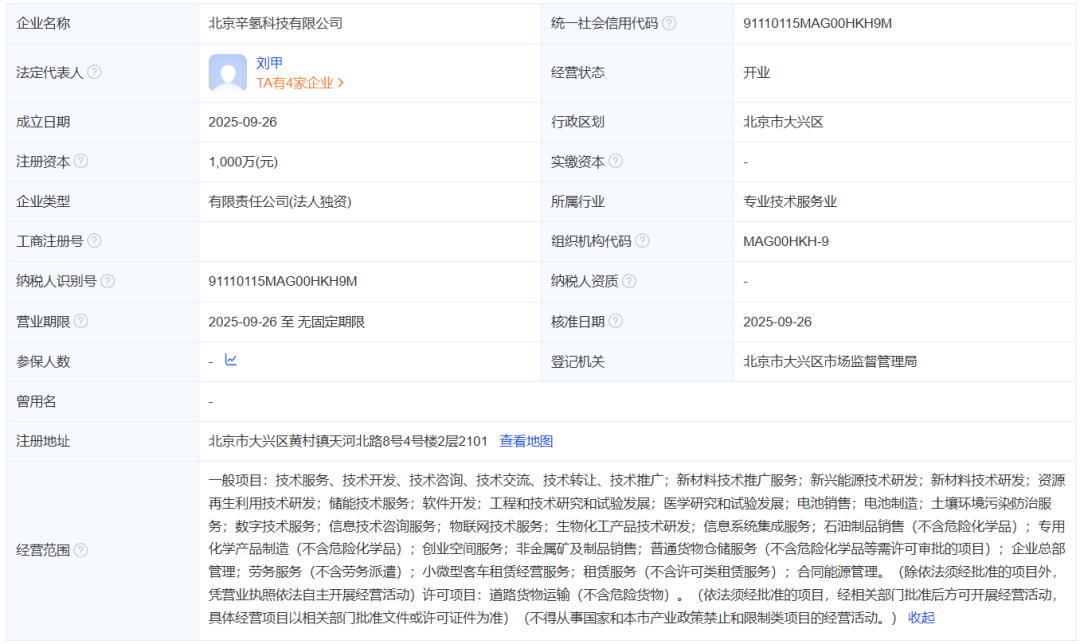Collapse business scope with 收起

[x=921, y=617]
